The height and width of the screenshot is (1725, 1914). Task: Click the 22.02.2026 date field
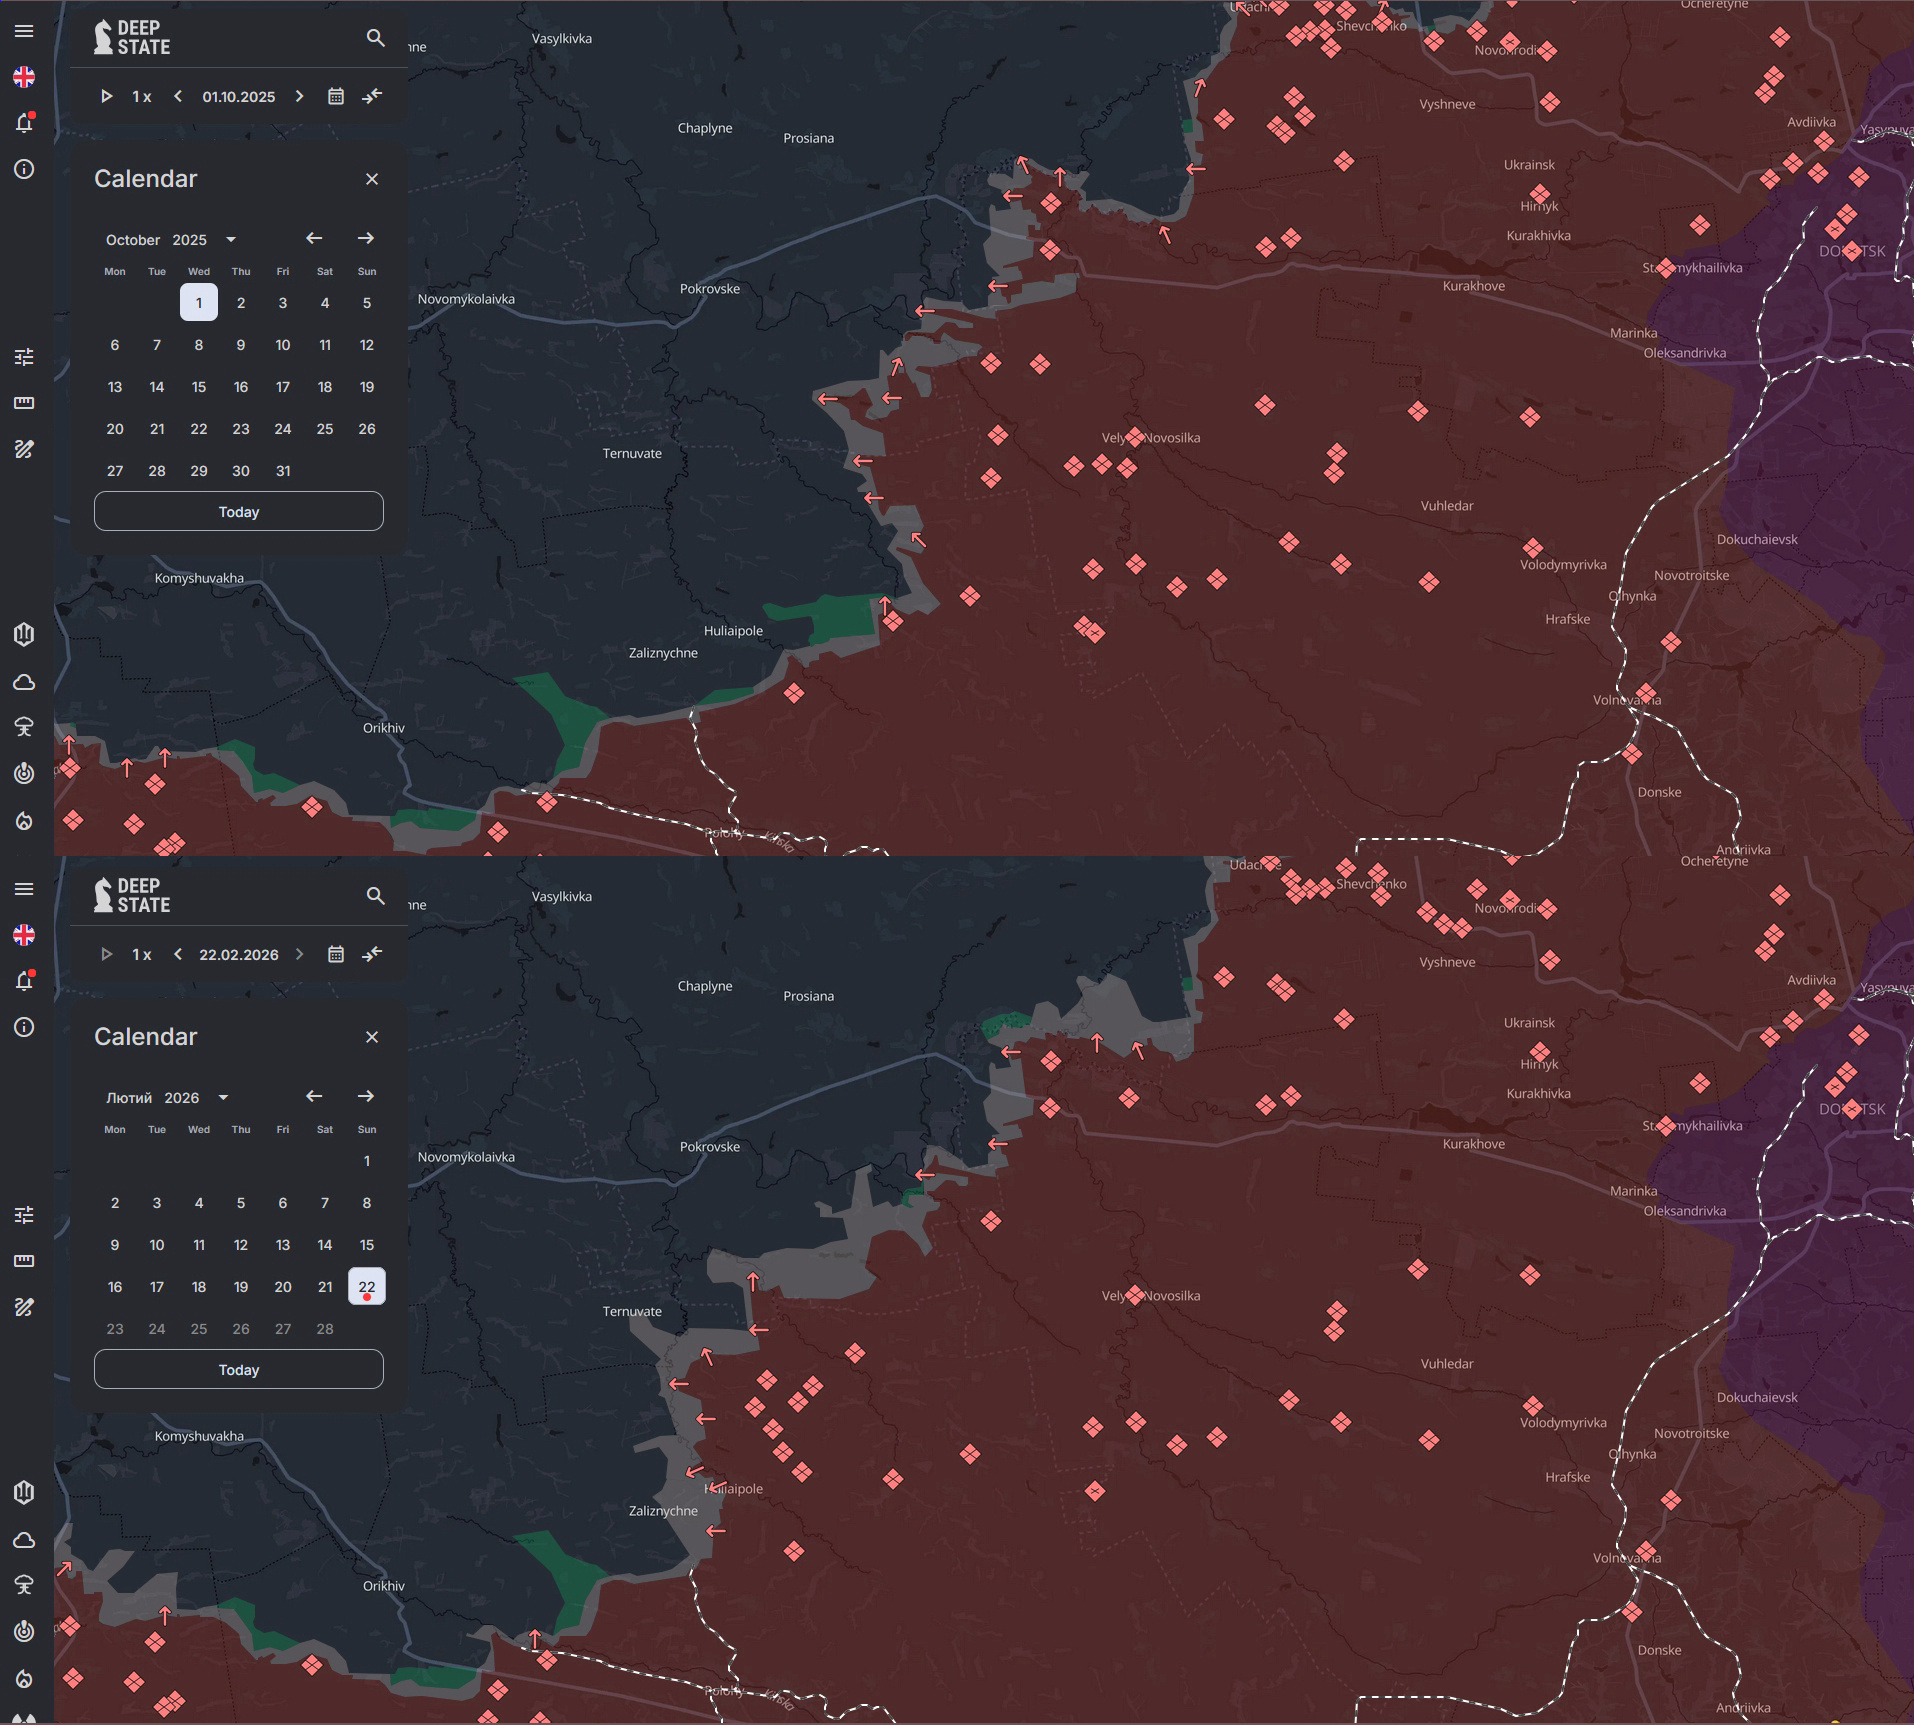pyautogui.click(x=238, y=955)
